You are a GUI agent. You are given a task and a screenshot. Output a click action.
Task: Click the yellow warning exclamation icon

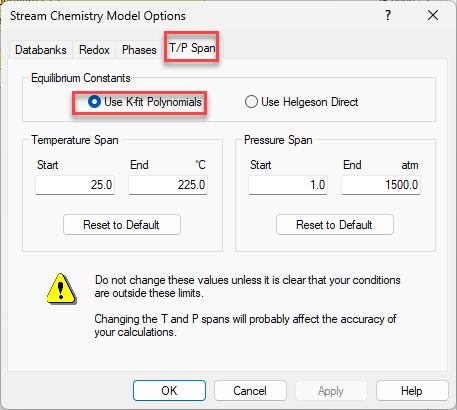[x=62, y=289]
